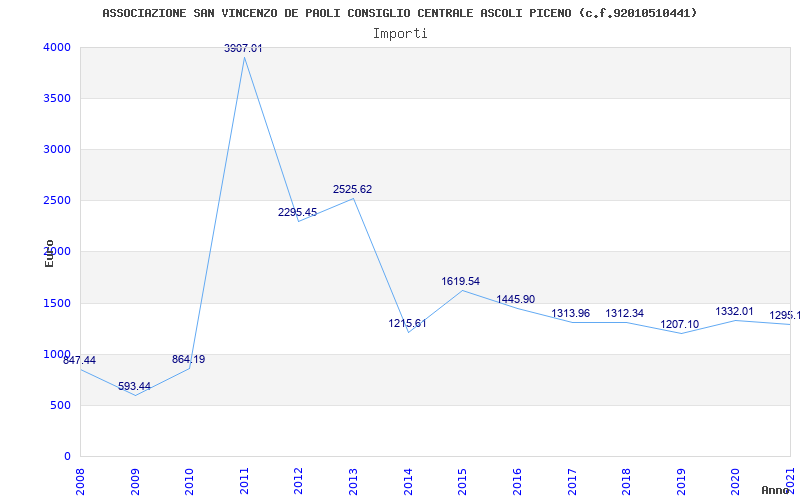This screenshot has width=800, height=500.
Task: Click the 1500 y-axis tick label
Action: [x=55, y=304]
